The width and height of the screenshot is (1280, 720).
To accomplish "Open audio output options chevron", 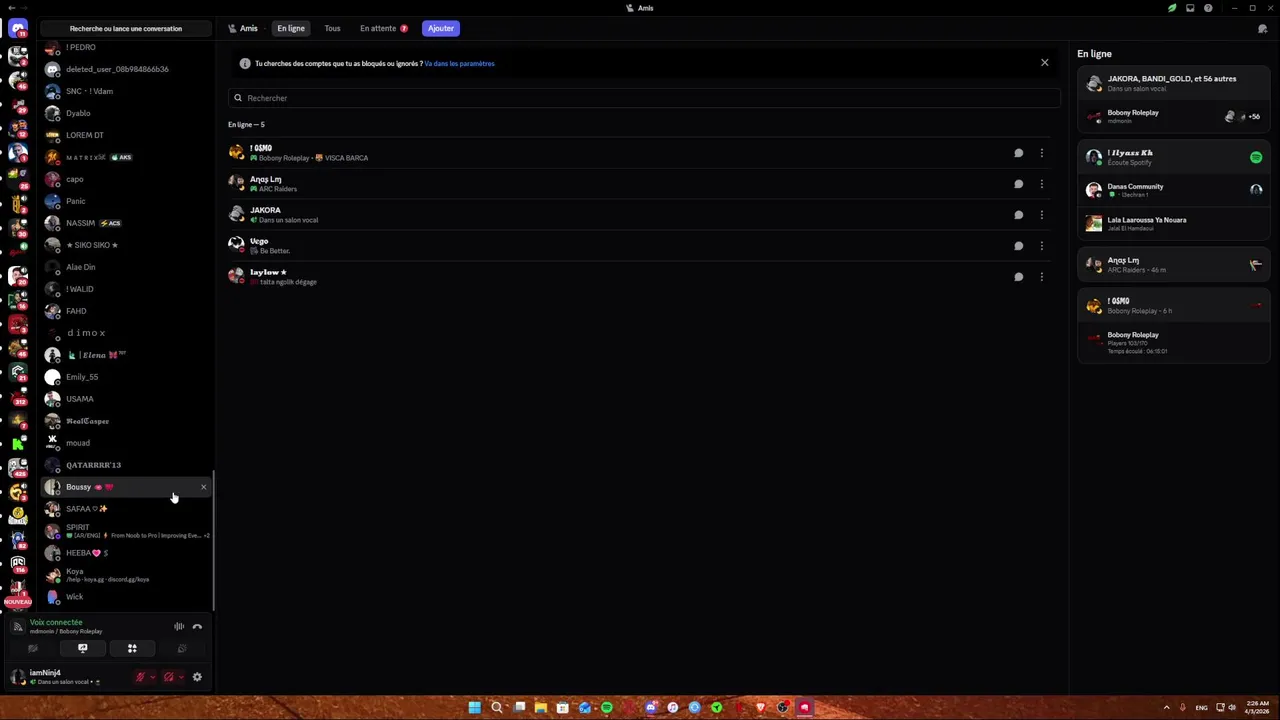I will (x=181, y=677).
